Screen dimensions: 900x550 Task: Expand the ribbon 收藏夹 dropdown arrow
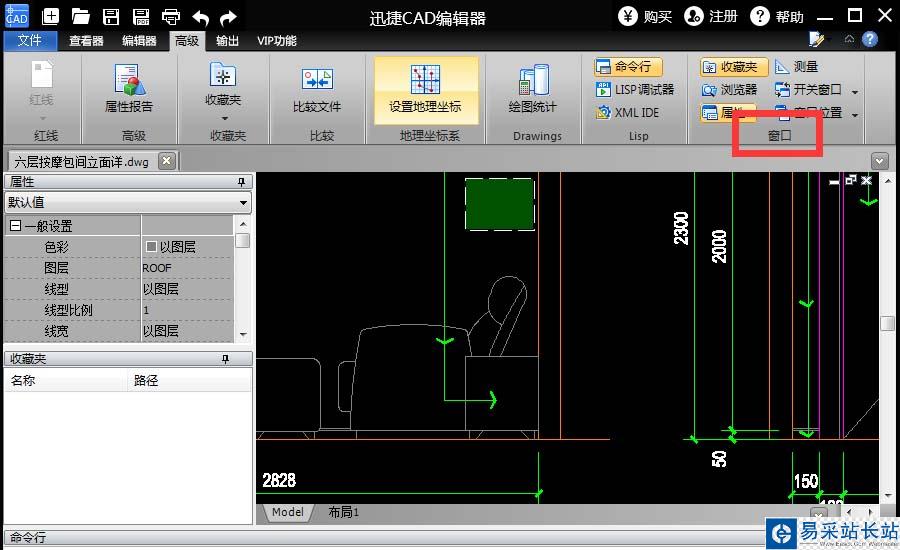pos(224,118)
